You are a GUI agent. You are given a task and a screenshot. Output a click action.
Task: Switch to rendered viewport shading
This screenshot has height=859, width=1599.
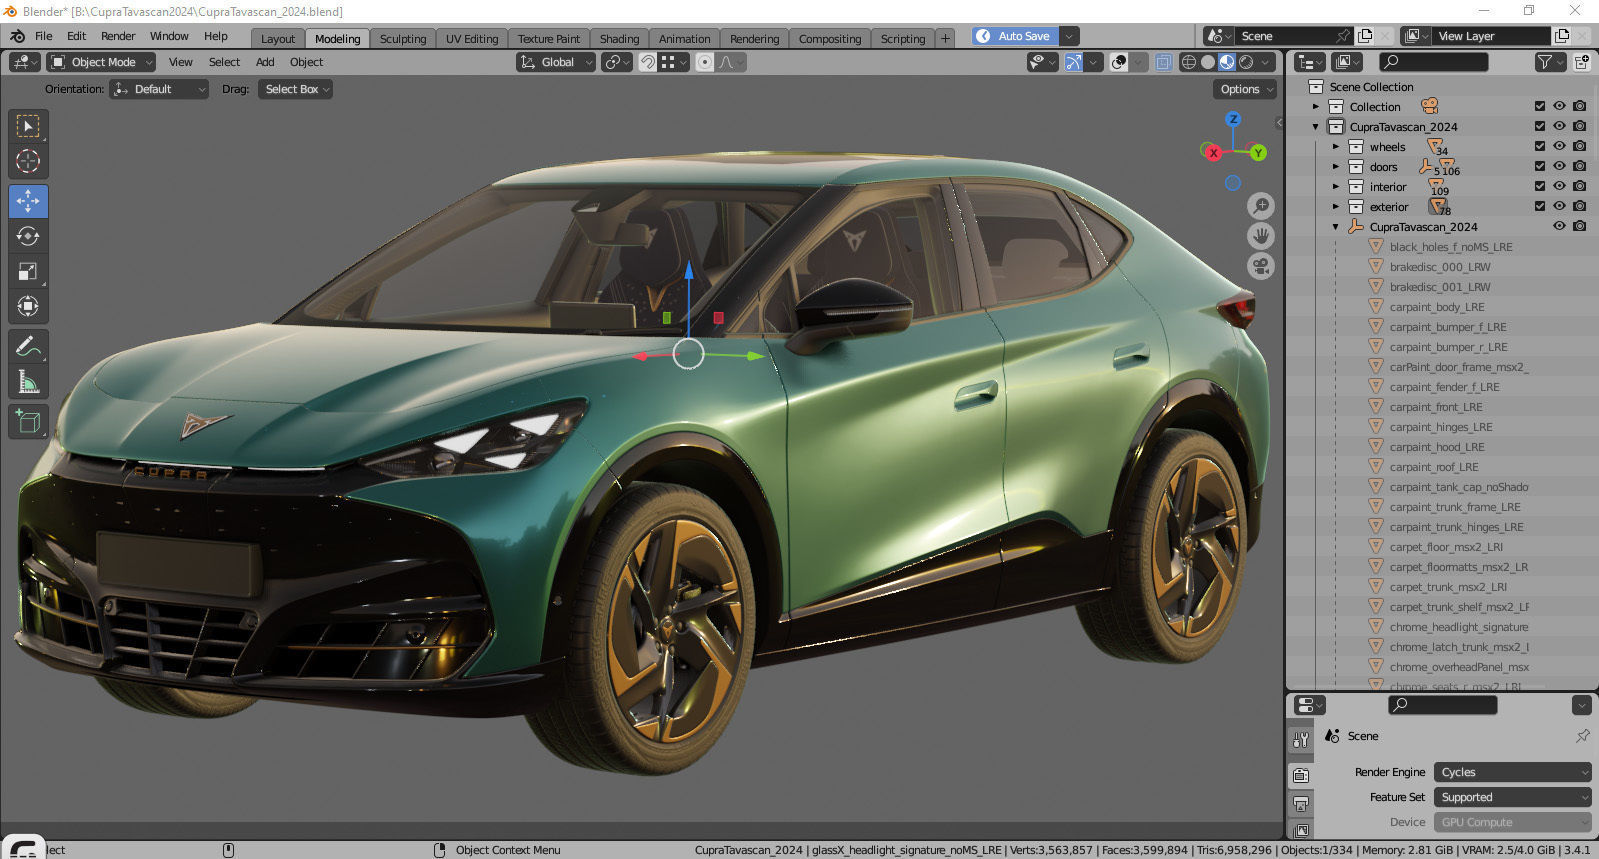pos(1246,62)
